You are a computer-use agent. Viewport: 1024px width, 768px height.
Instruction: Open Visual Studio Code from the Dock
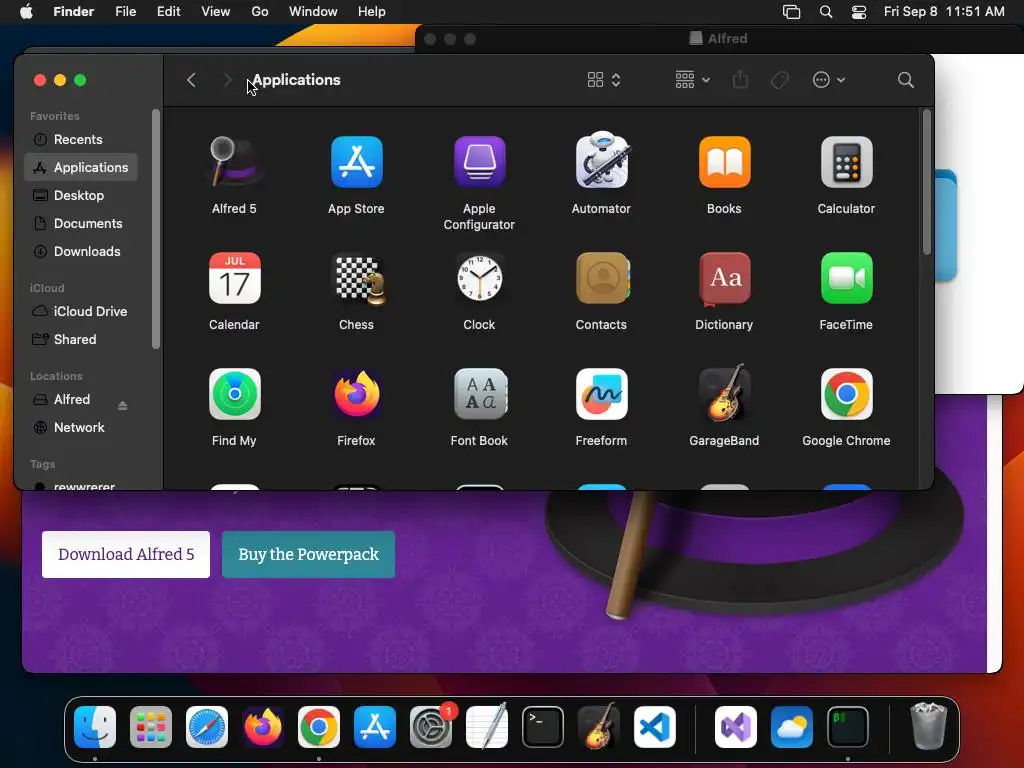pyautogui.click(x=654, y=727)
